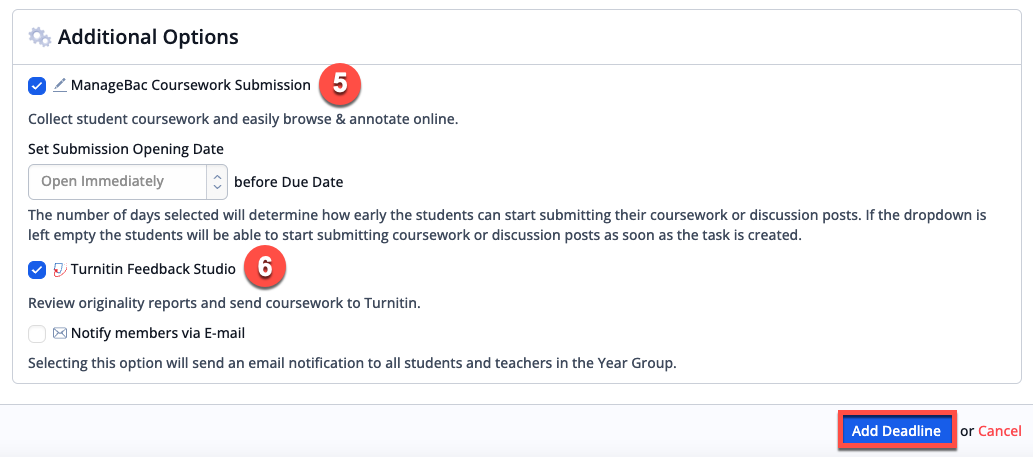Click the Additional Options heading

[x=148, y=37]
